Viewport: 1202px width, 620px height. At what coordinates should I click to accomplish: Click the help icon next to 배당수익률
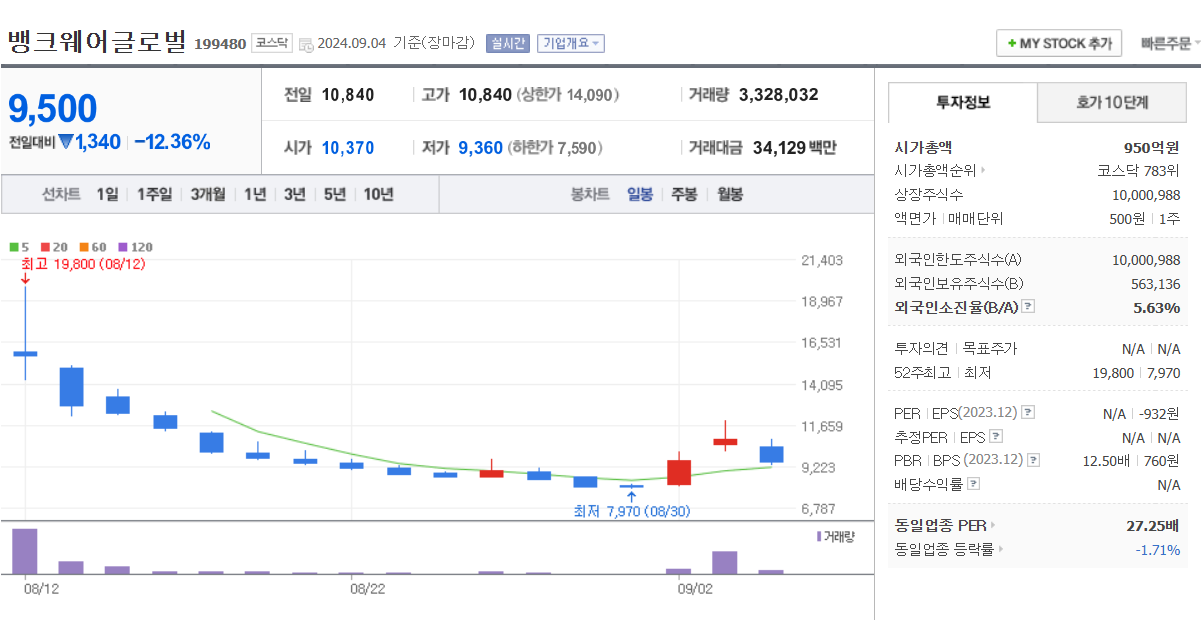[x=974, y=484]
